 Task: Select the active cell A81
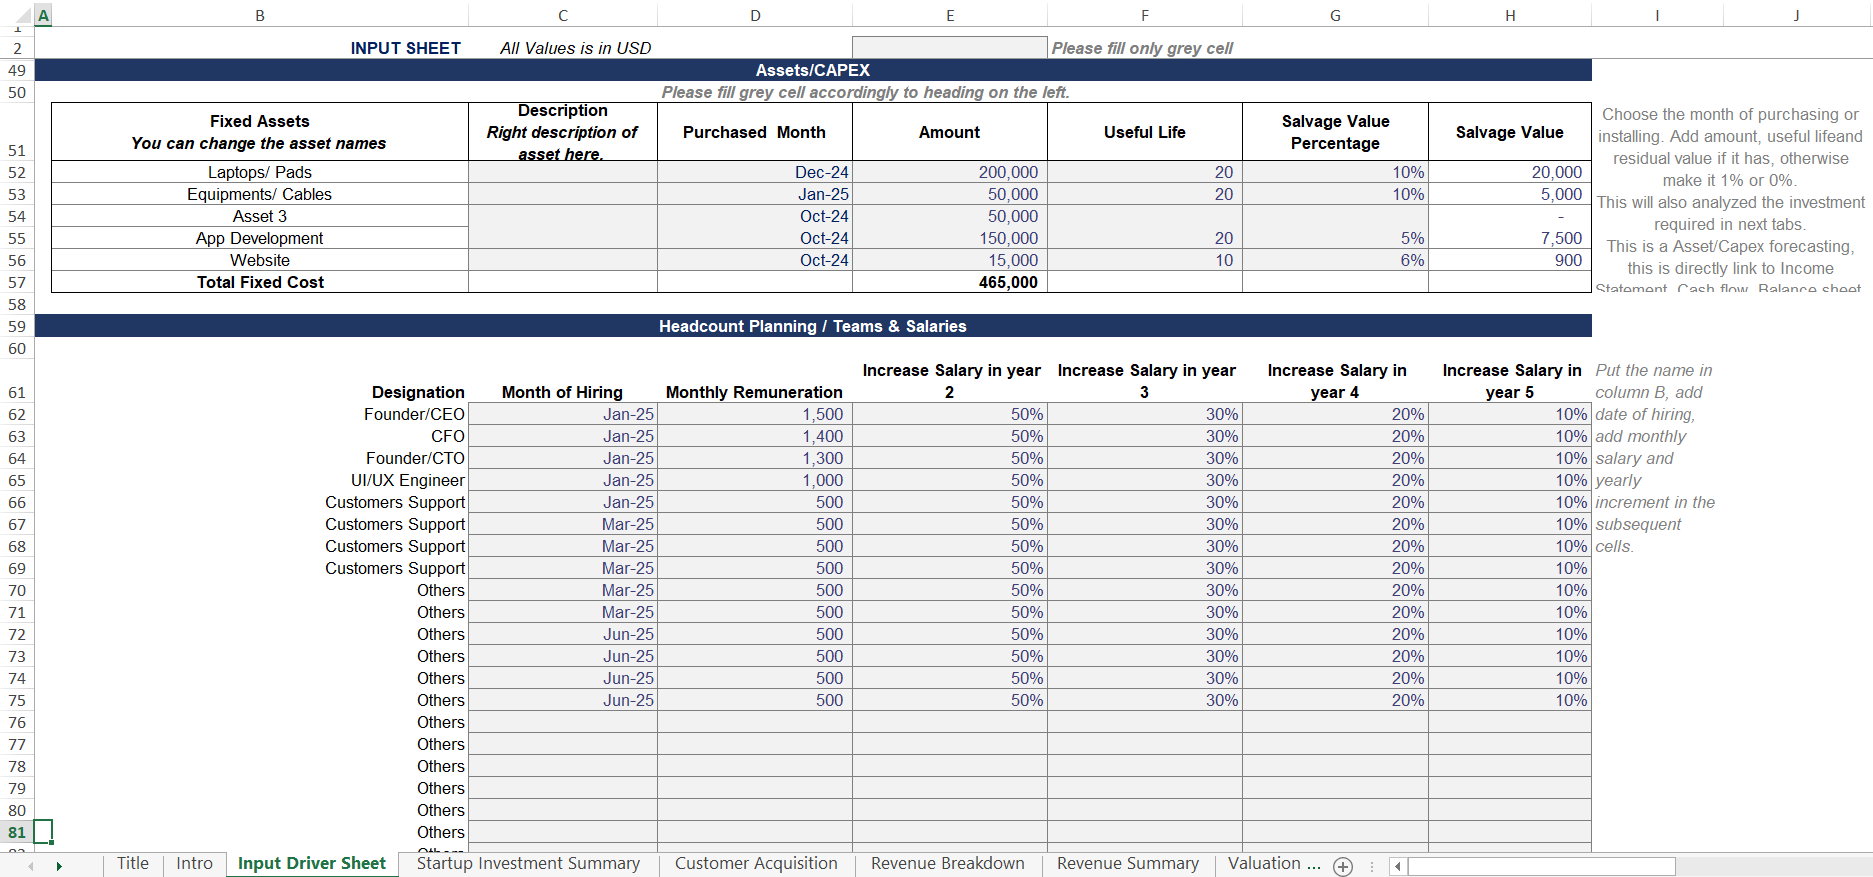[x=43, y=832]
